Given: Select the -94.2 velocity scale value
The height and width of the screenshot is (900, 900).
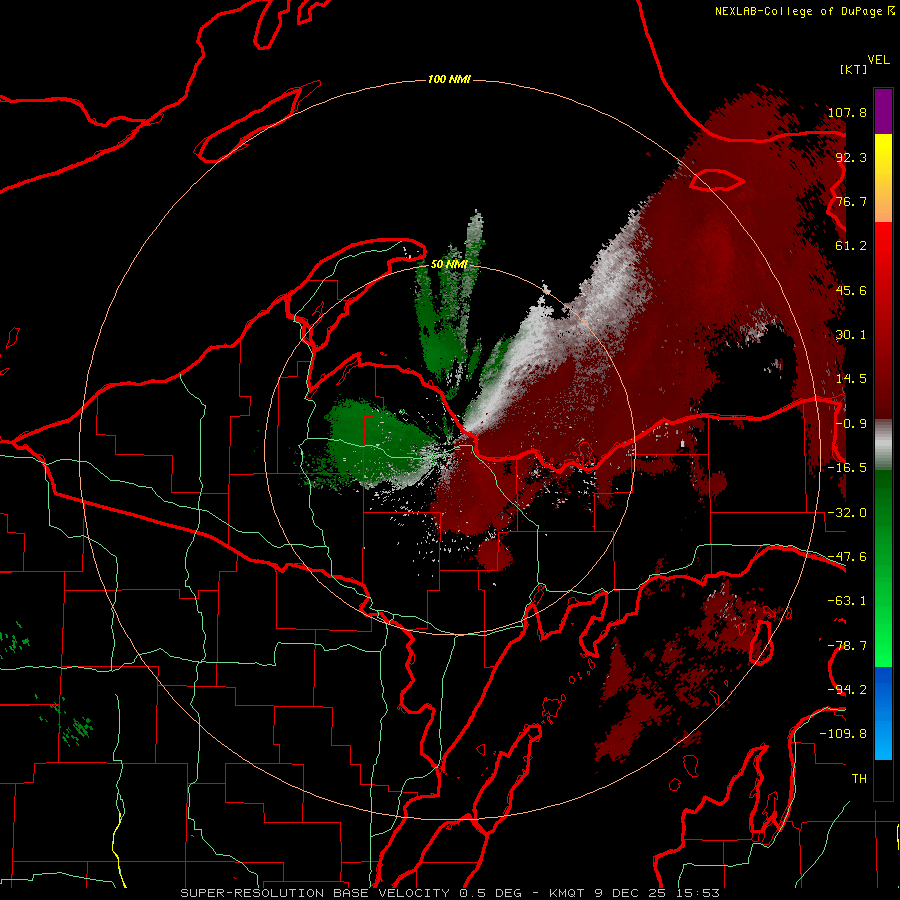Looking at the screenshot, I should coord(847,690).
